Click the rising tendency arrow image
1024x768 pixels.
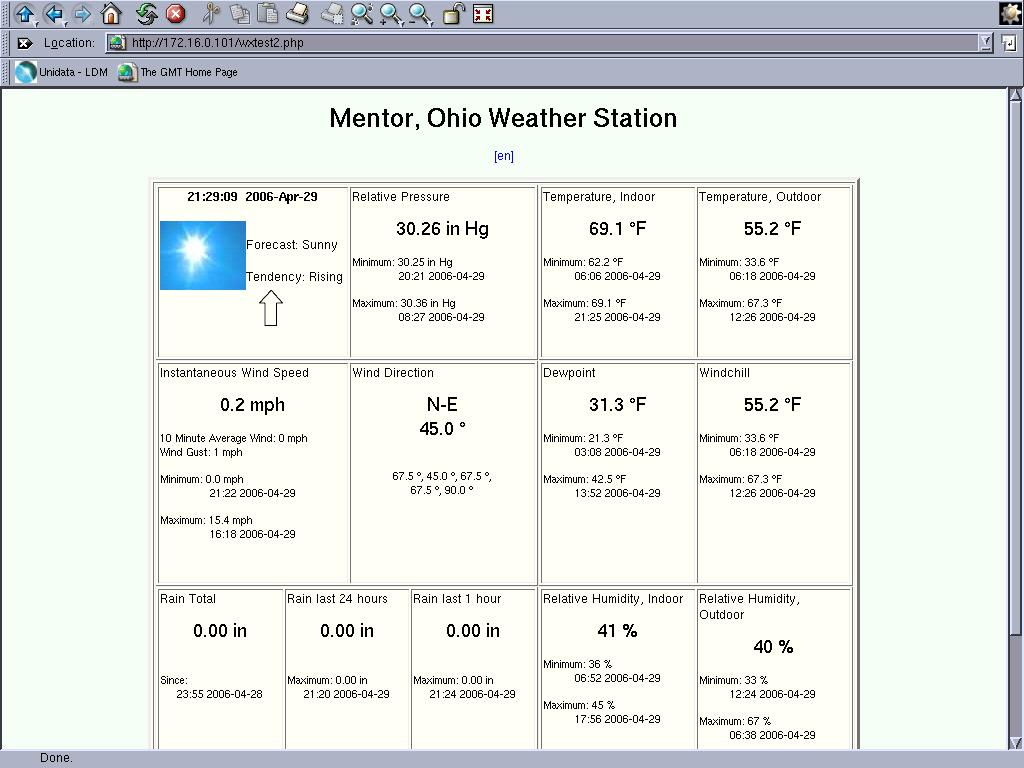tap(271, 308)
